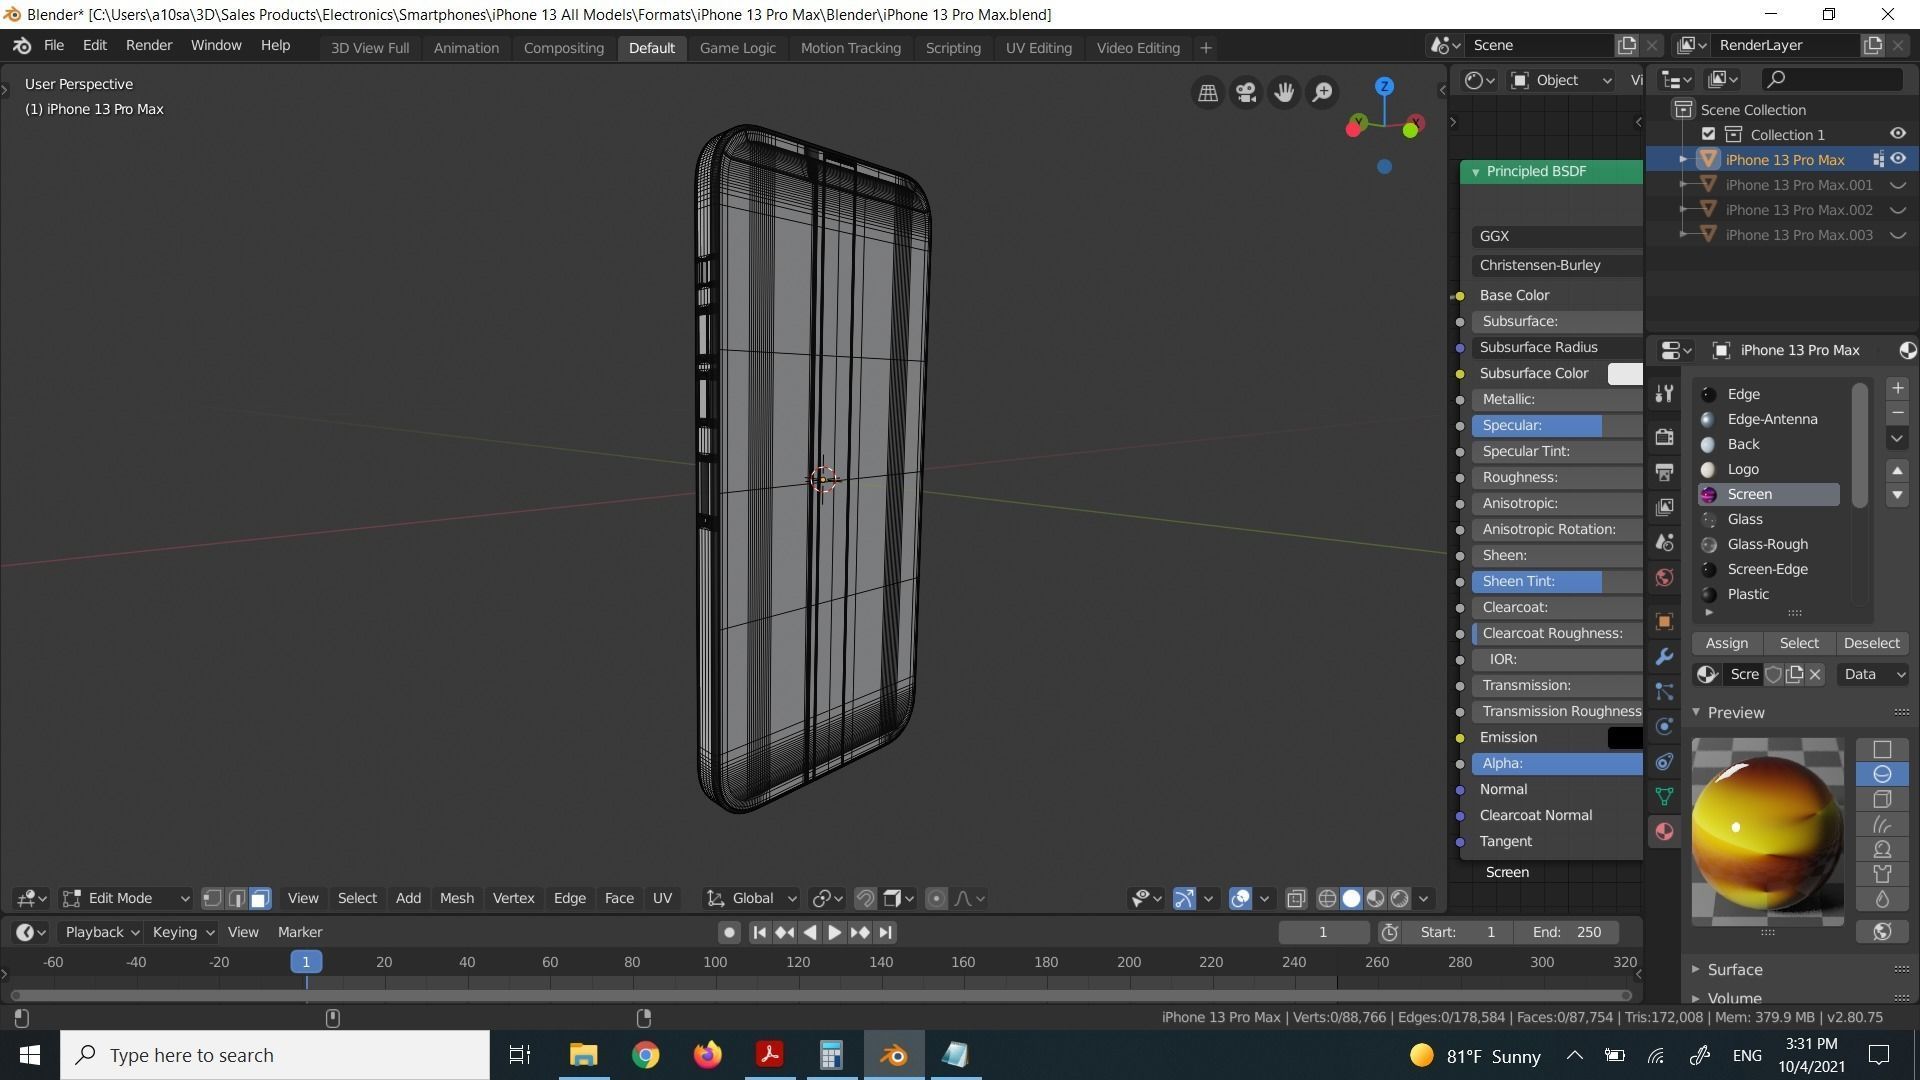
Task: Open Global transform orientation dropdown
Action: click(752, 899)
